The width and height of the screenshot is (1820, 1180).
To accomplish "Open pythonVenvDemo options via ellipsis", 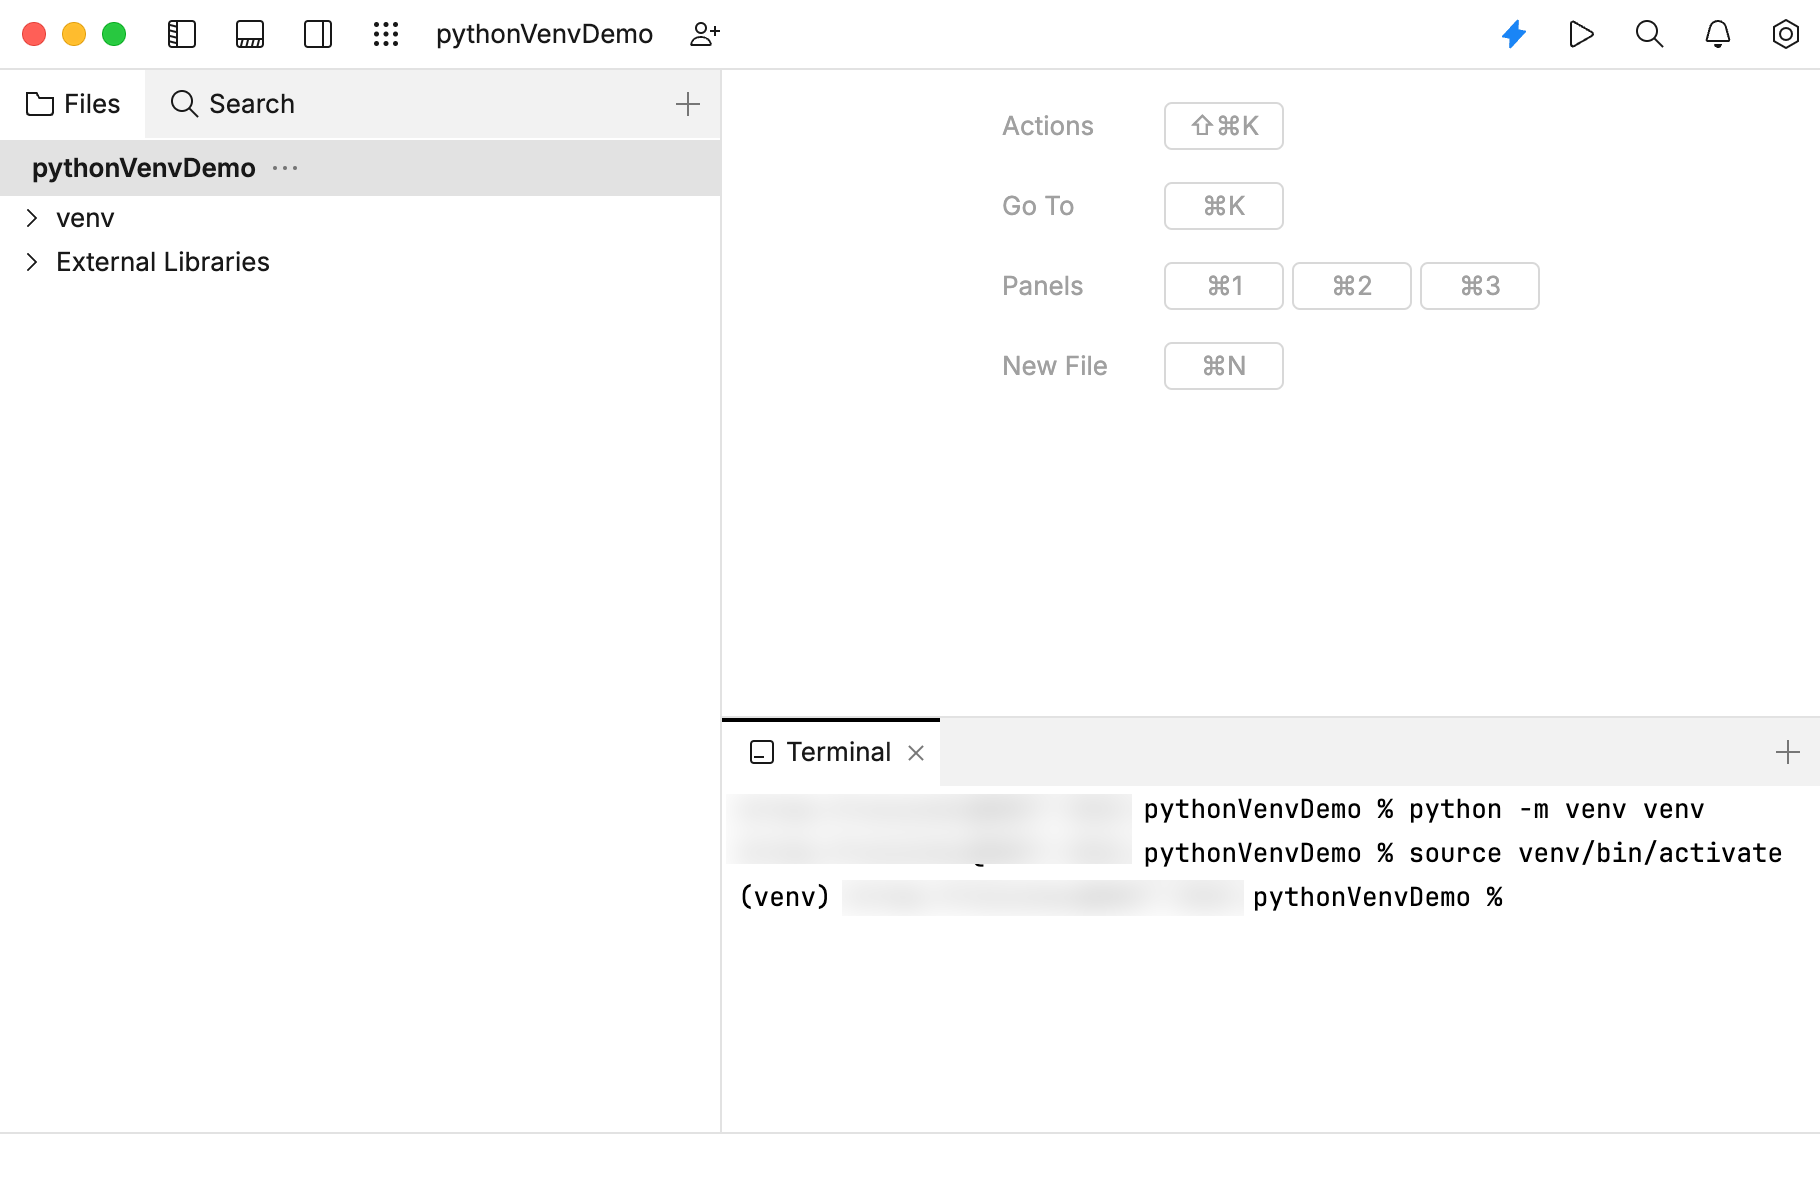I will pyautogui.click(x=285, y=167).
